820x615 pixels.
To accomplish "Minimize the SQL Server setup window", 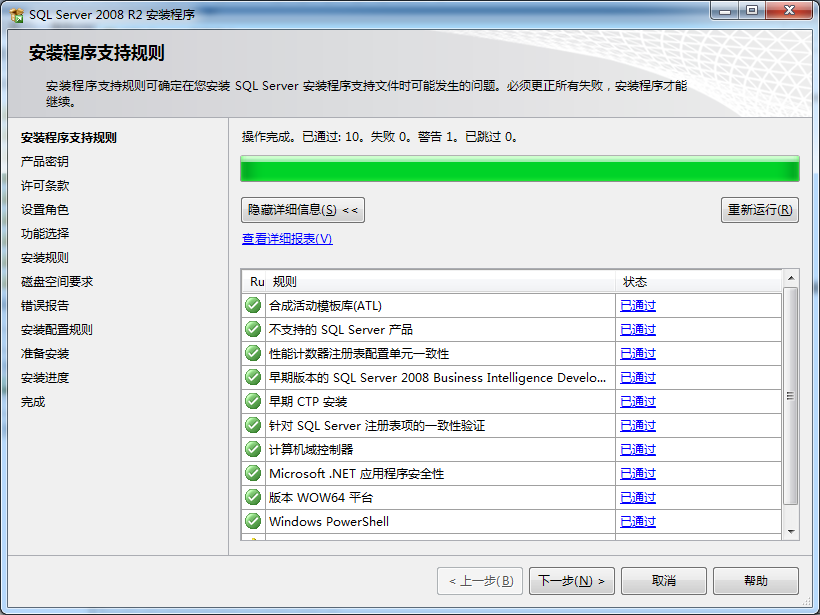I will click(725, 10).
